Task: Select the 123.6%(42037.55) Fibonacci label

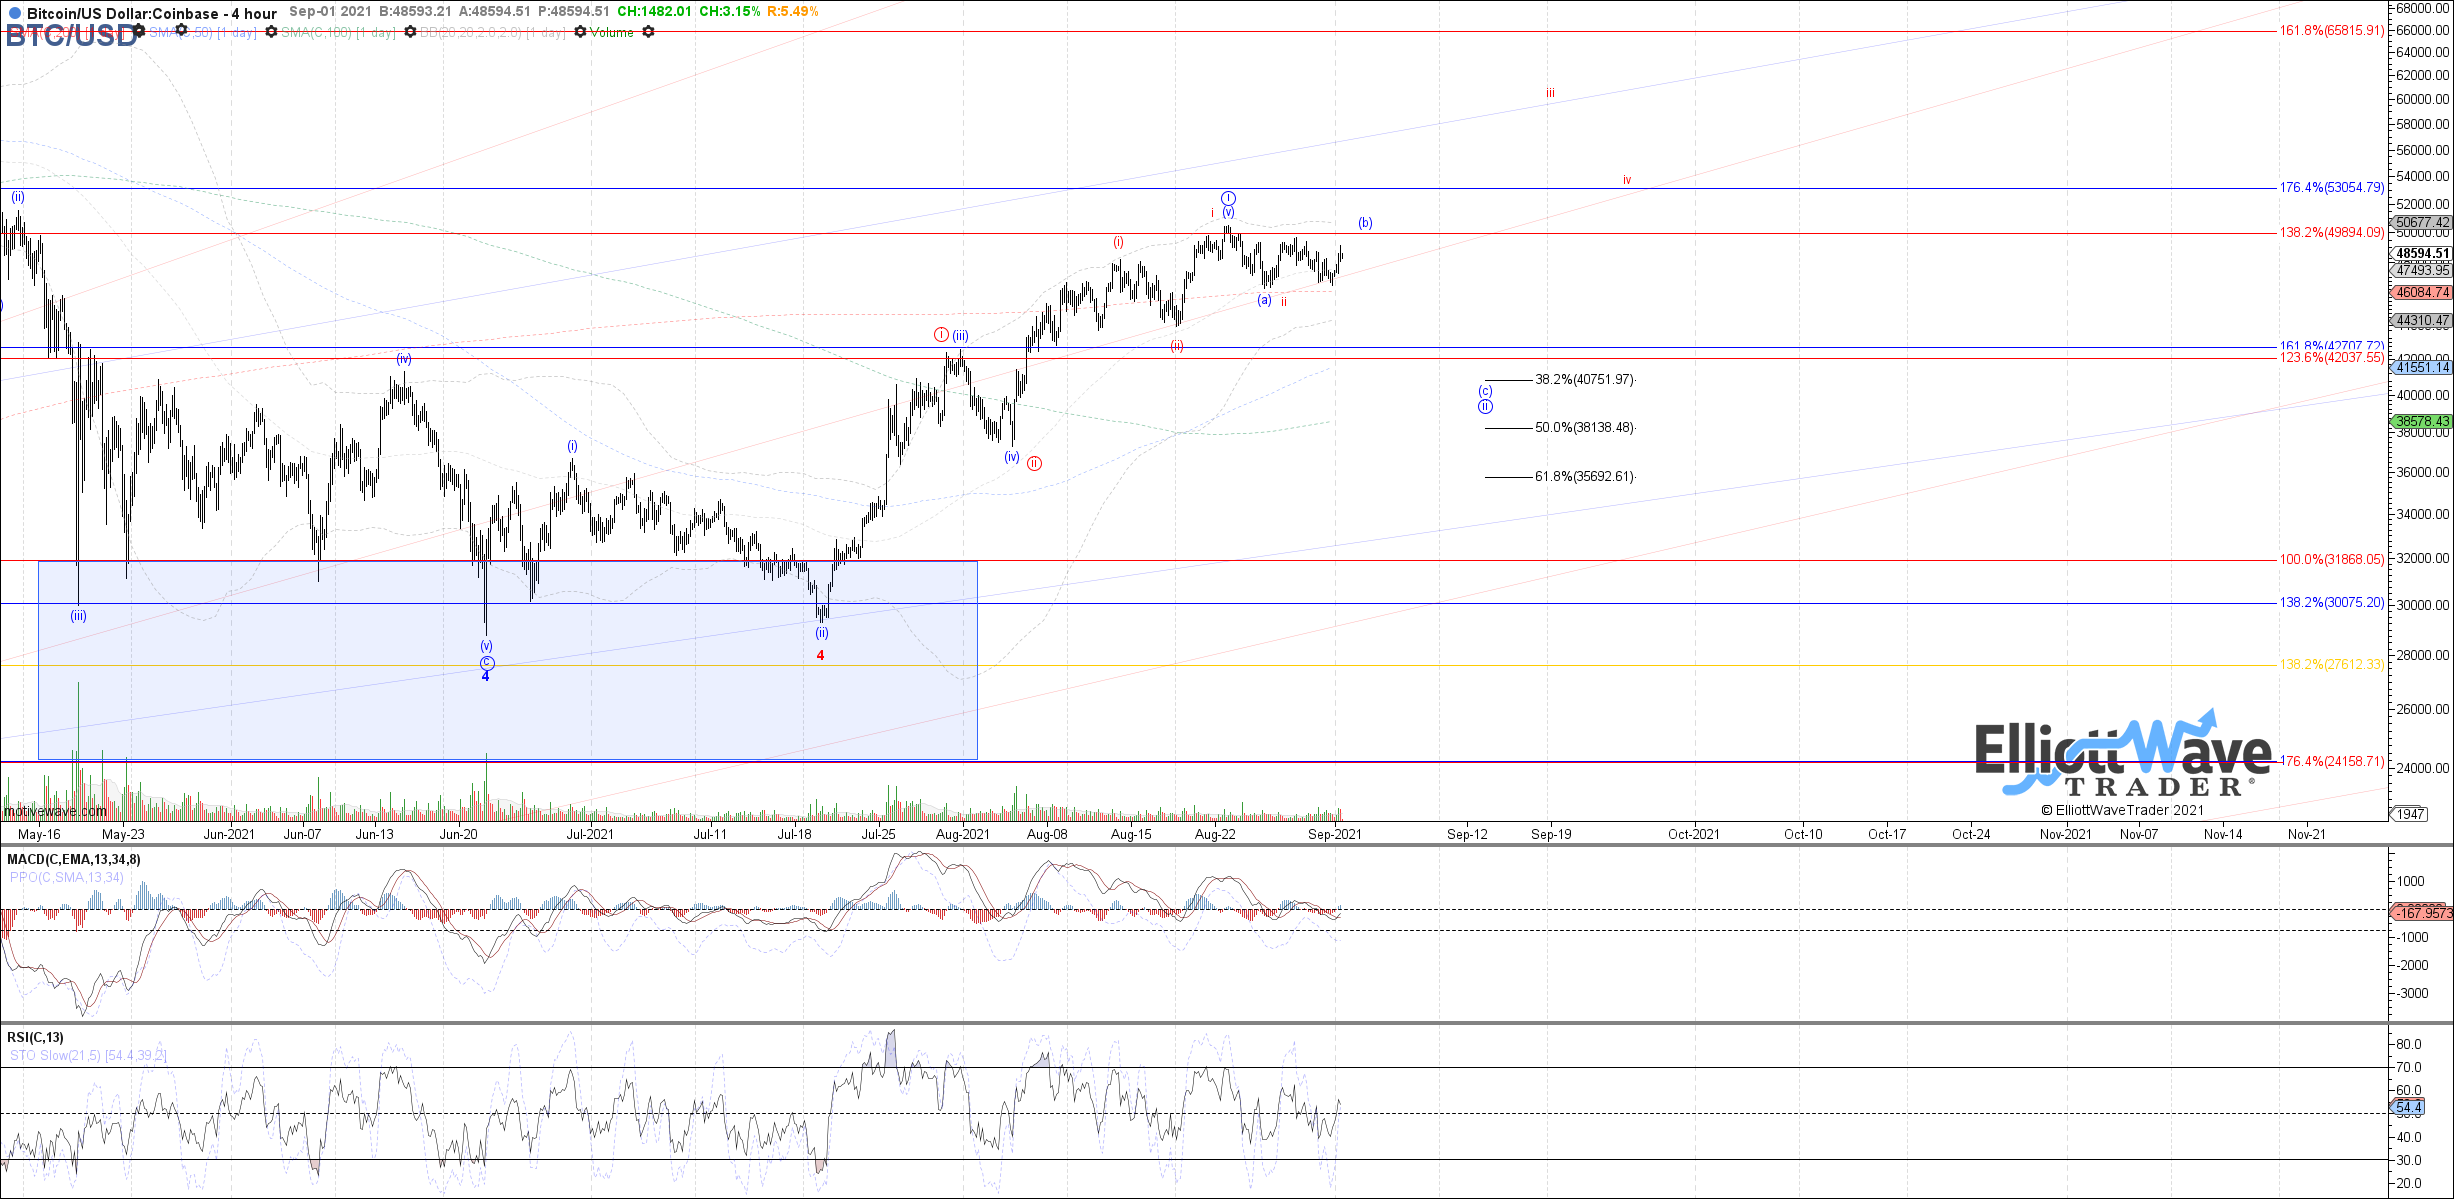Action: click(2331, 358)
